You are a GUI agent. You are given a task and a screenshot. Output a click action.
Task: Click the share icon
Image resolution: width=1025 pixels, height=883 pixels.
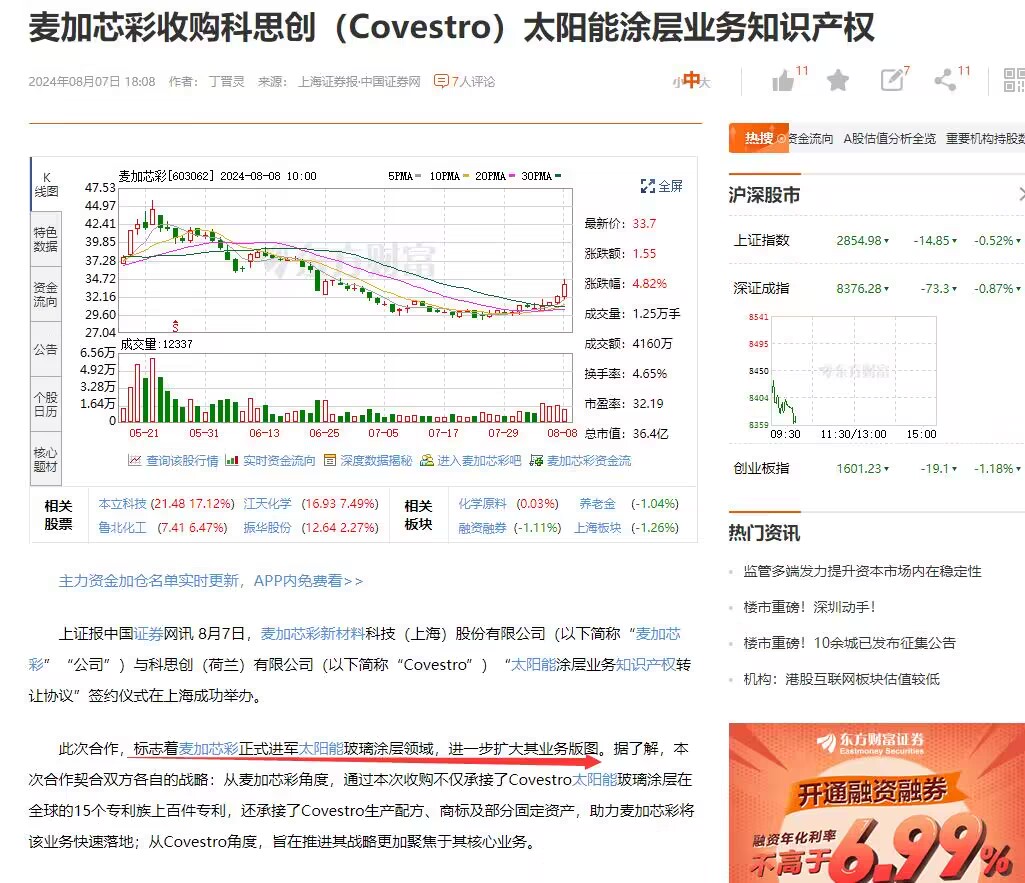pyautogui.click(x=945, y=80)
